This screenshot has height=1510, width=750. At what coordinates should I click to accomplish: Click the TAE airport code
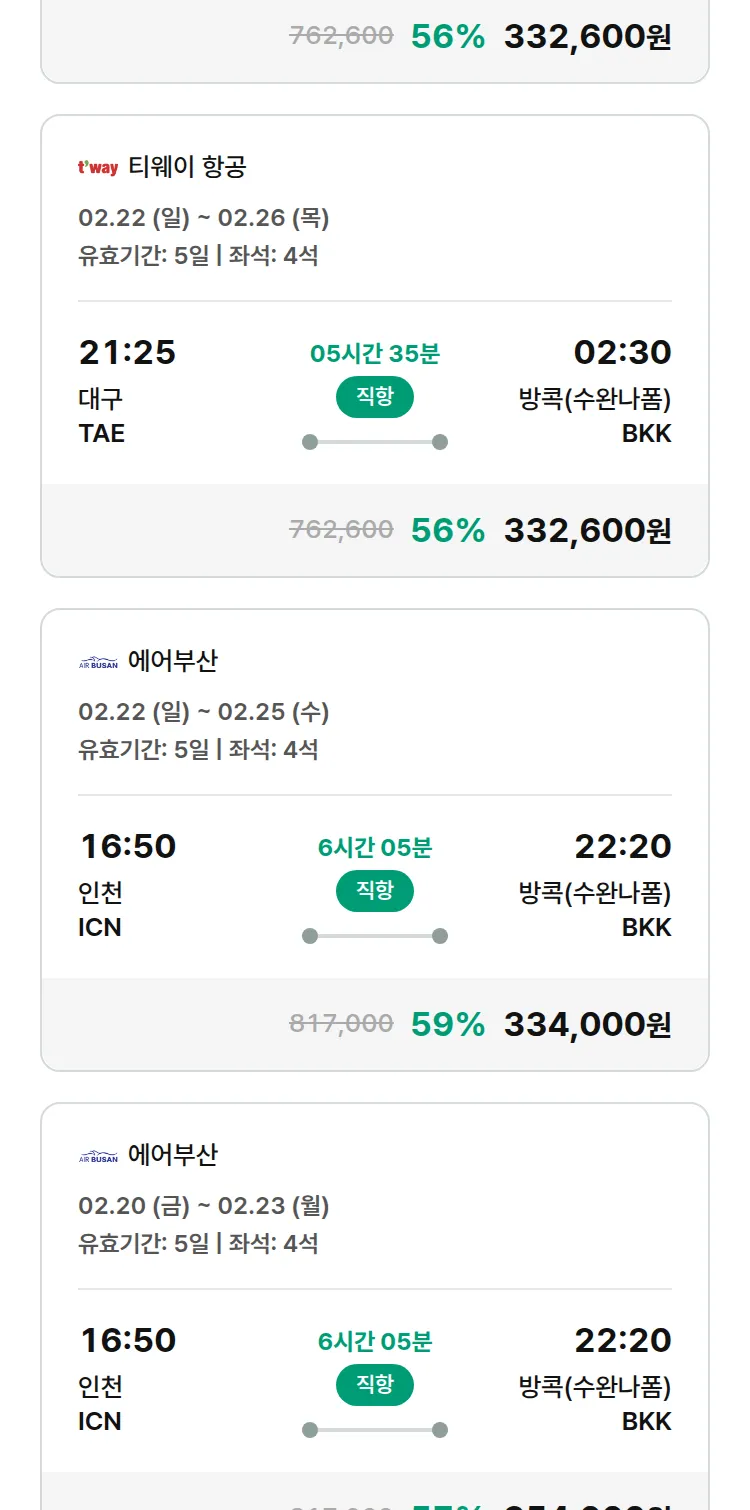pyautogui.click(x=102, y=433)
